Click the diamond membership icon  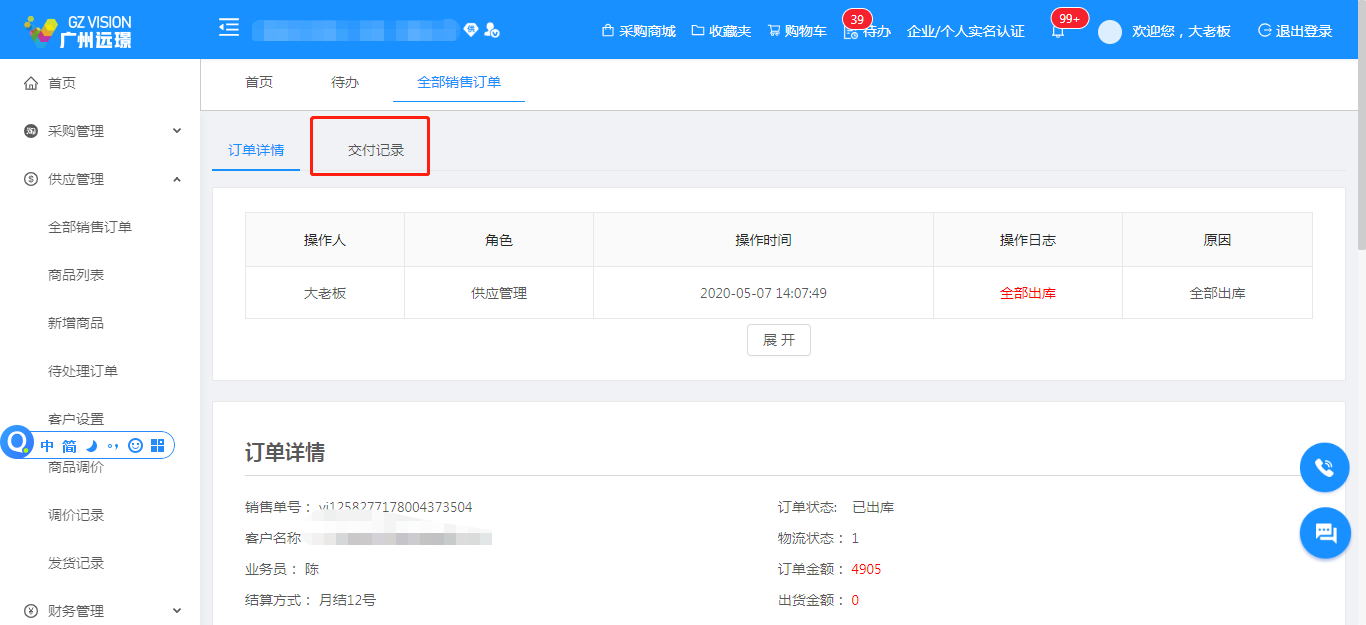471,30
